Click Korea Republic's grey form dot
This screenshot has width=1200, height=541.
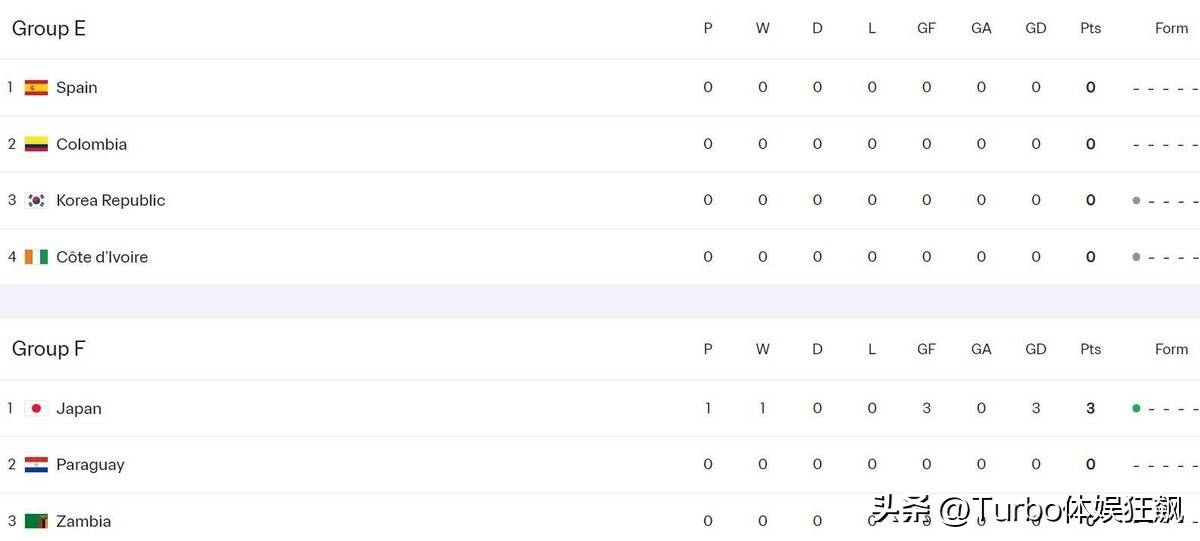(x=1136, y=200)
